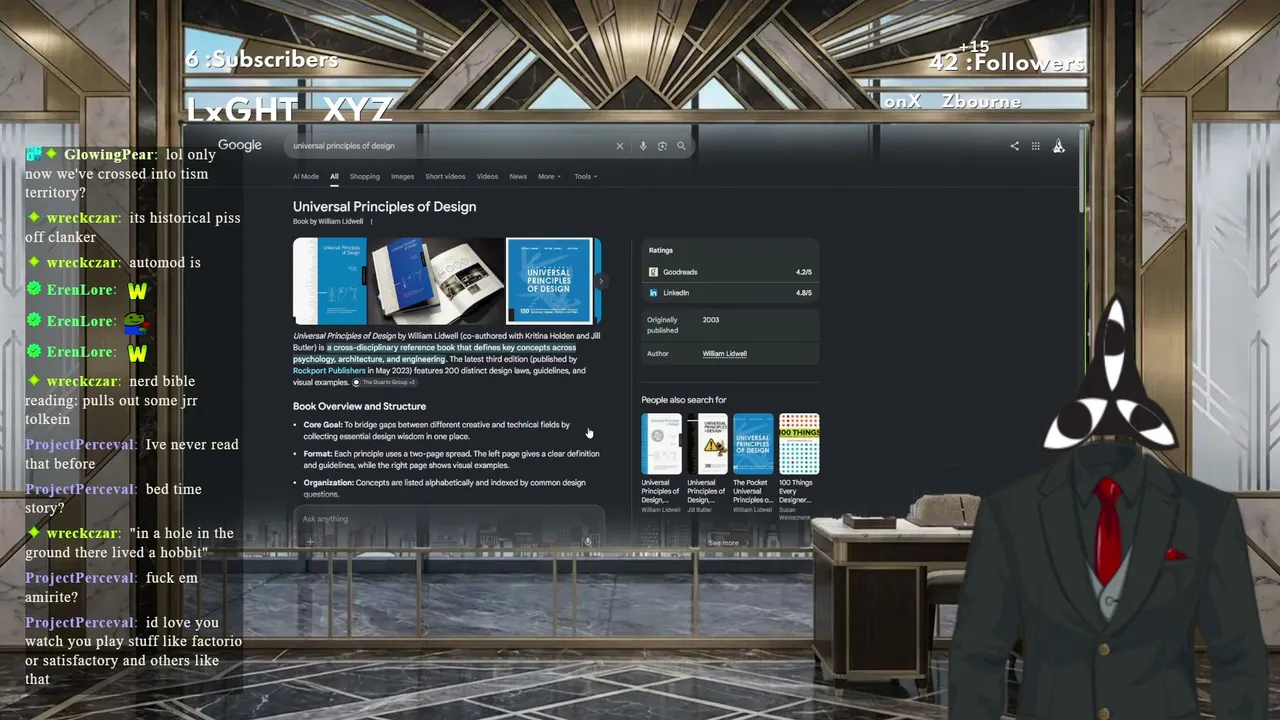Click the 'Universal Principles of Design' heading
This screenshot has height=720, width=1280.
384,207
